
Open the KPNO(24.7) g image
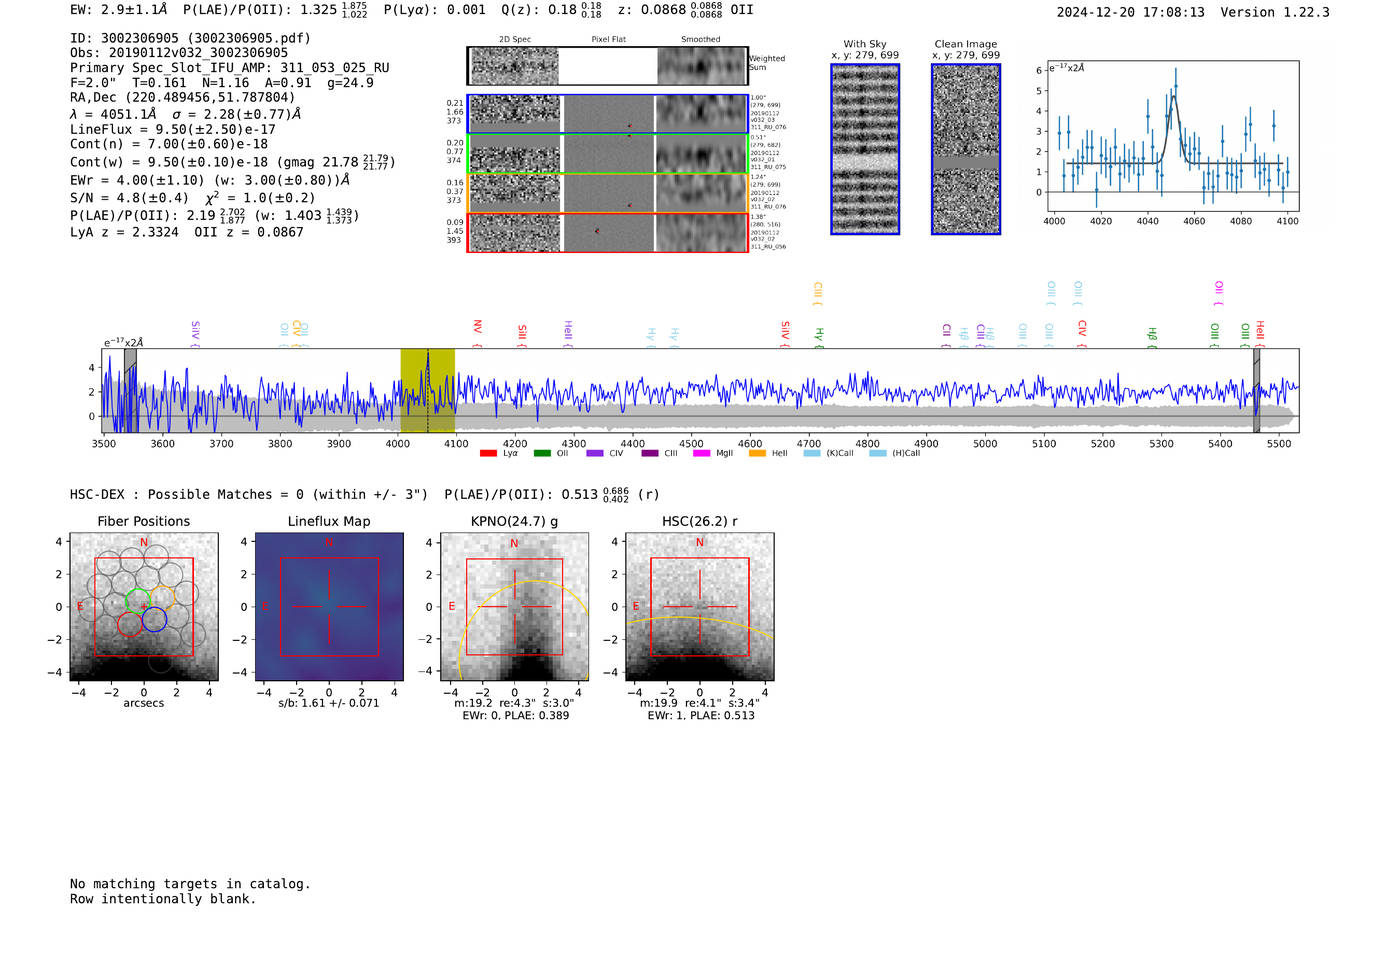click(x=515, y=607)
